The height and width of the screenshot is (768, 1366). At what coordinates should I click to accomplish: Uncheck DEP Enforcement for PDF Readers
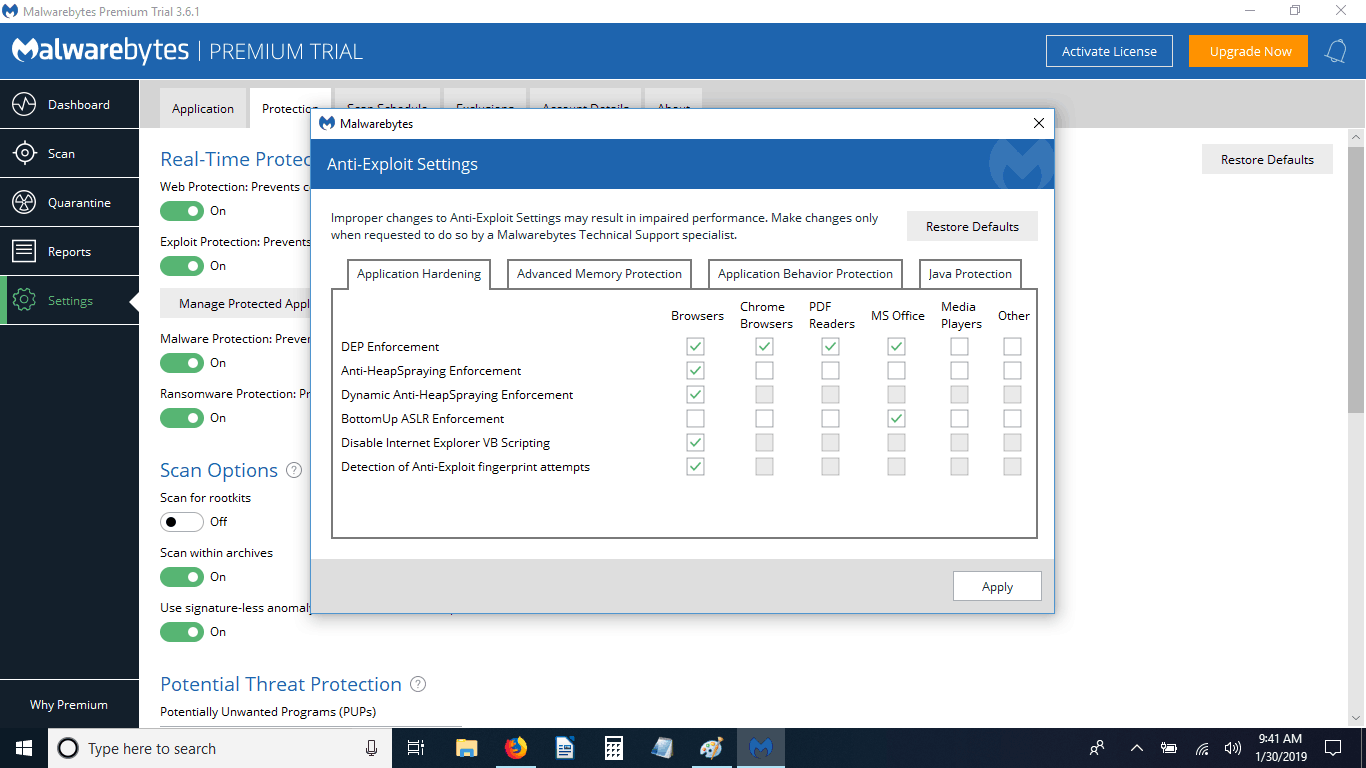coord(830,347)
